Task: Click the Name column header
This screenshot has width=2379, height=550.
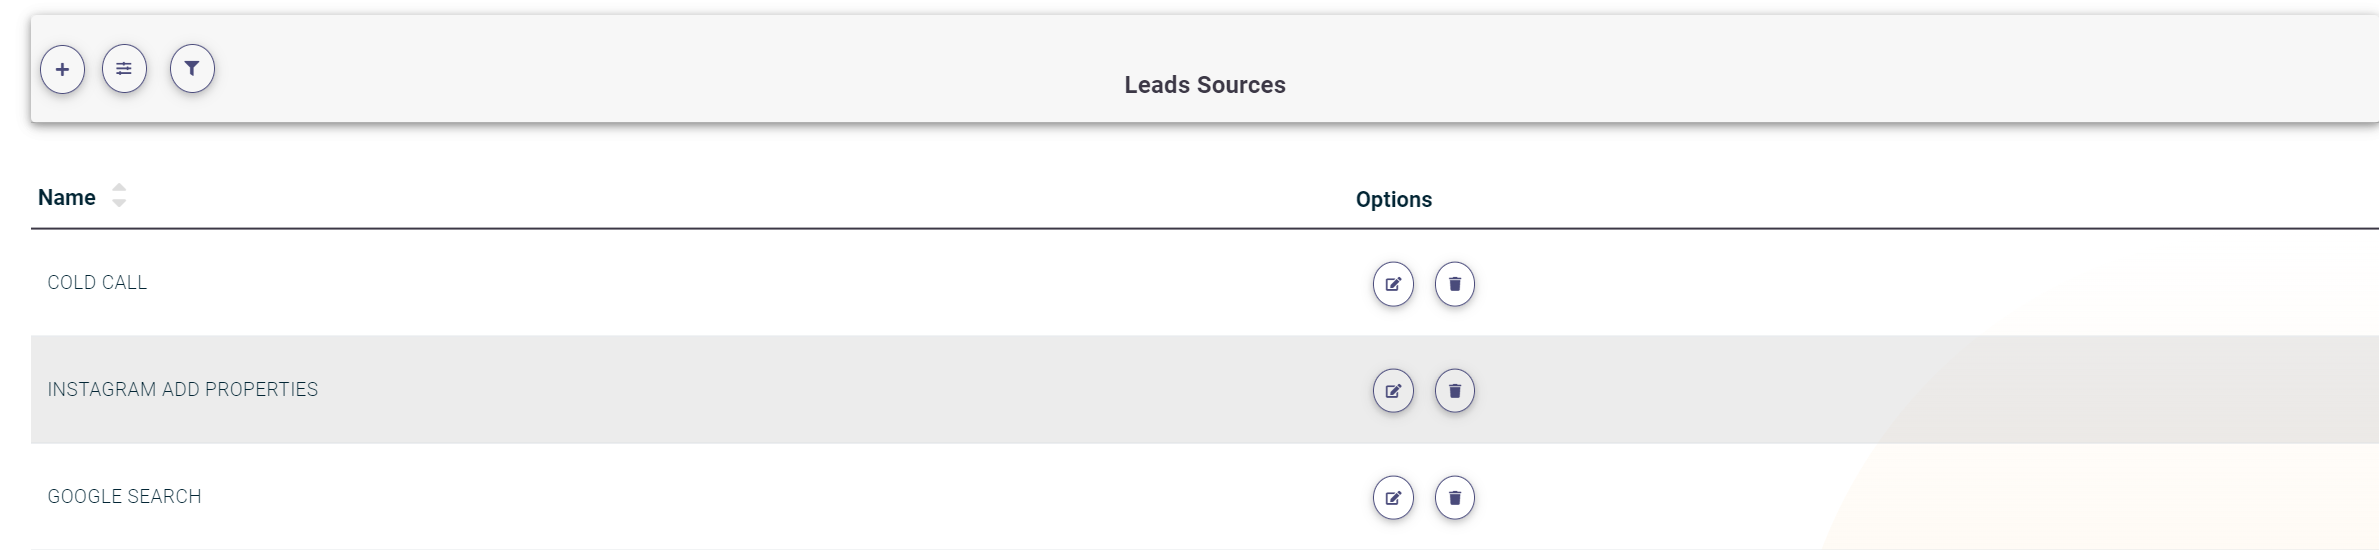Action: click(x=67, y=198)
